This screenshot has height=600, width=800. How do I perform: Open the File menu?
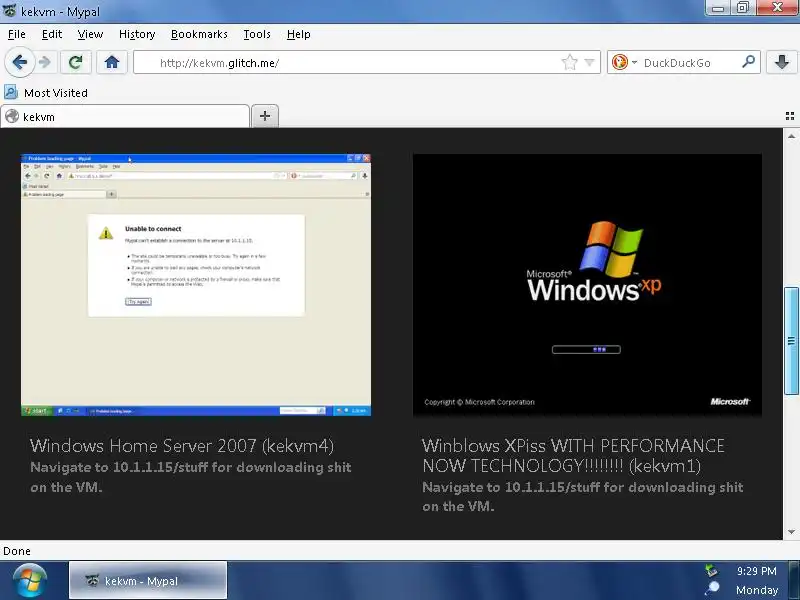click(x=17, y=34)
